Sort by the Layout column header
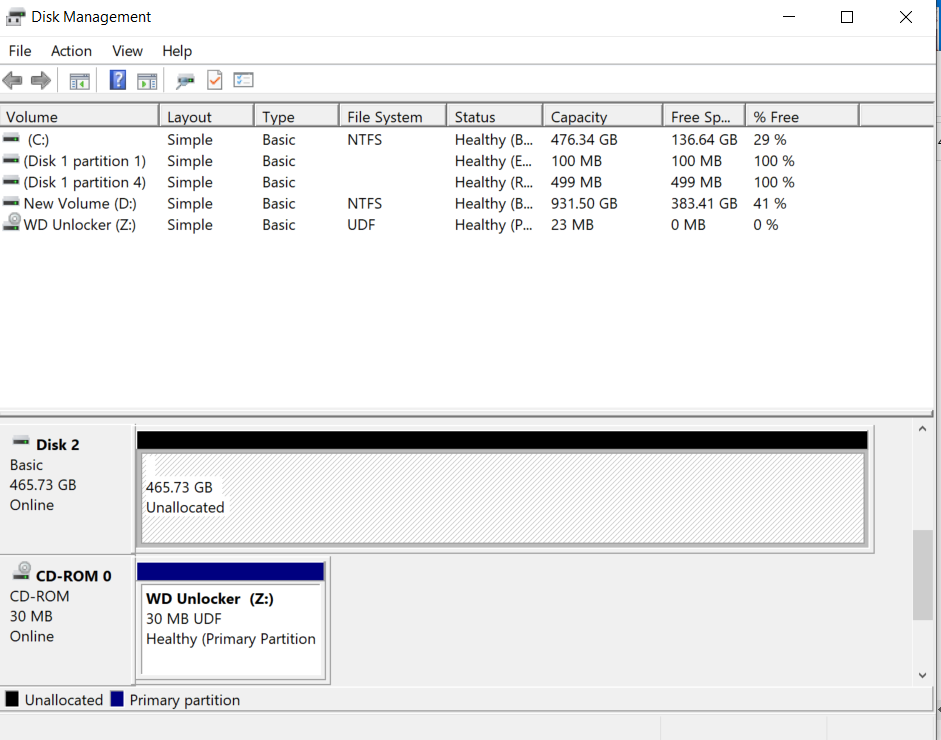The width and height of the screenshot is (941, 740). tap(207, 116)
